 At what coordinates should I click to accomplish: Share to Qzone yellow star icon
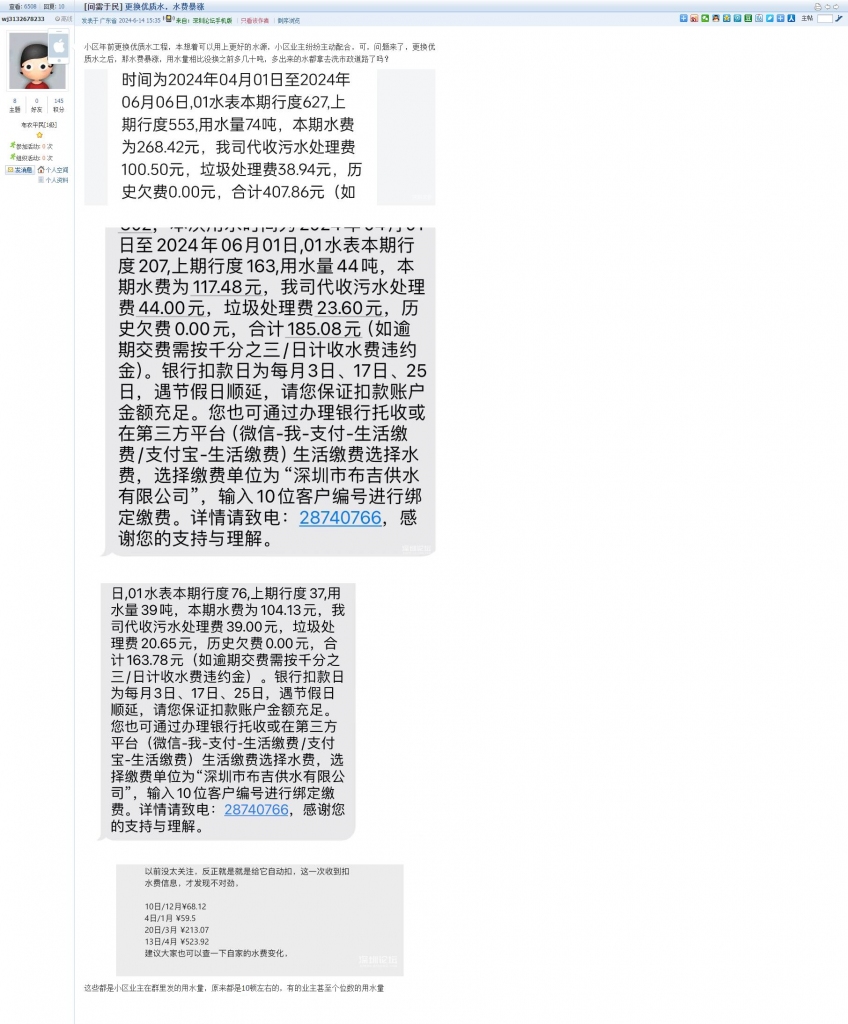click(x=726, y=18)
